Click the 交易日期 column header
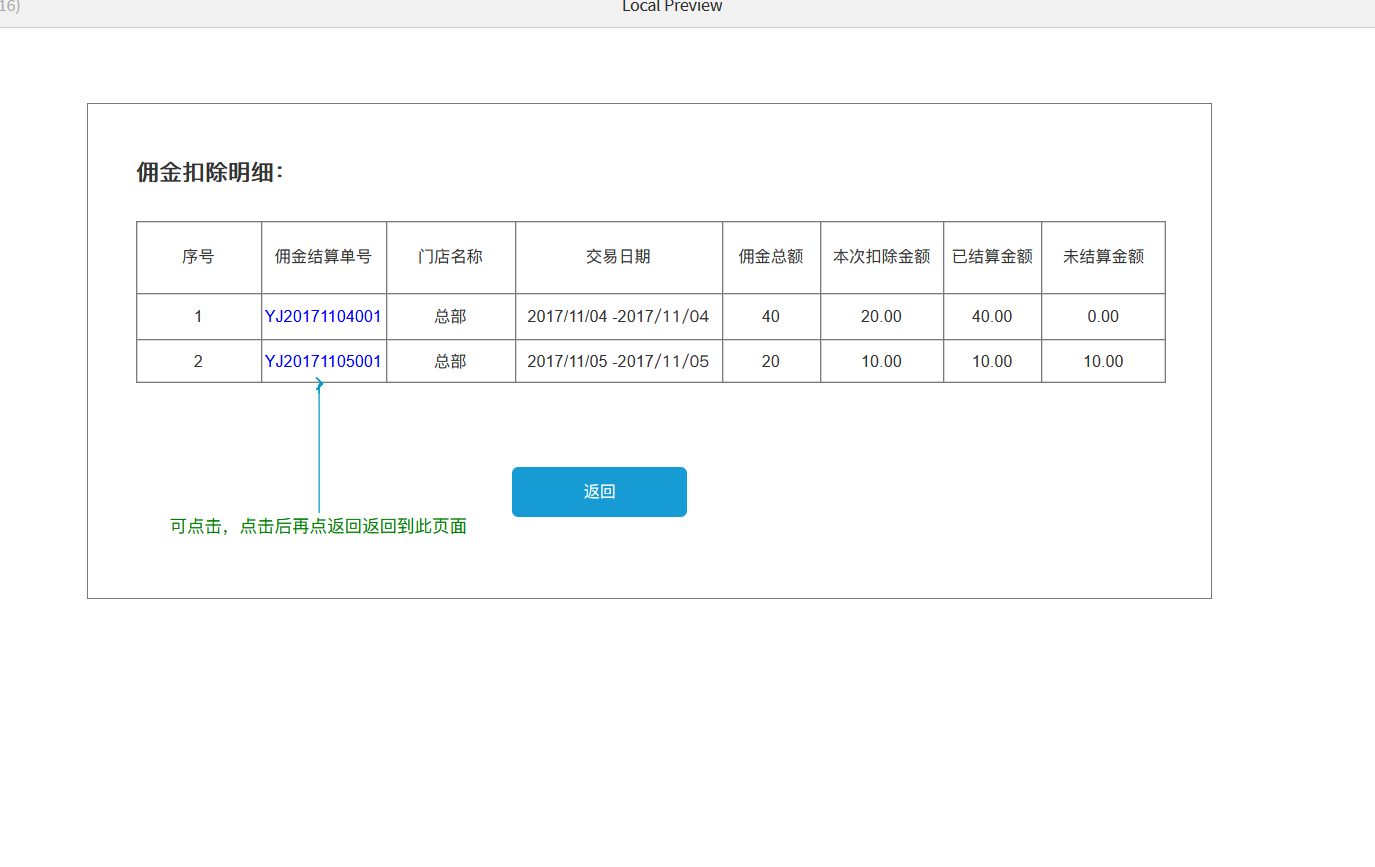The width and height of the screenshot is (1375, 867). (618, 256)
